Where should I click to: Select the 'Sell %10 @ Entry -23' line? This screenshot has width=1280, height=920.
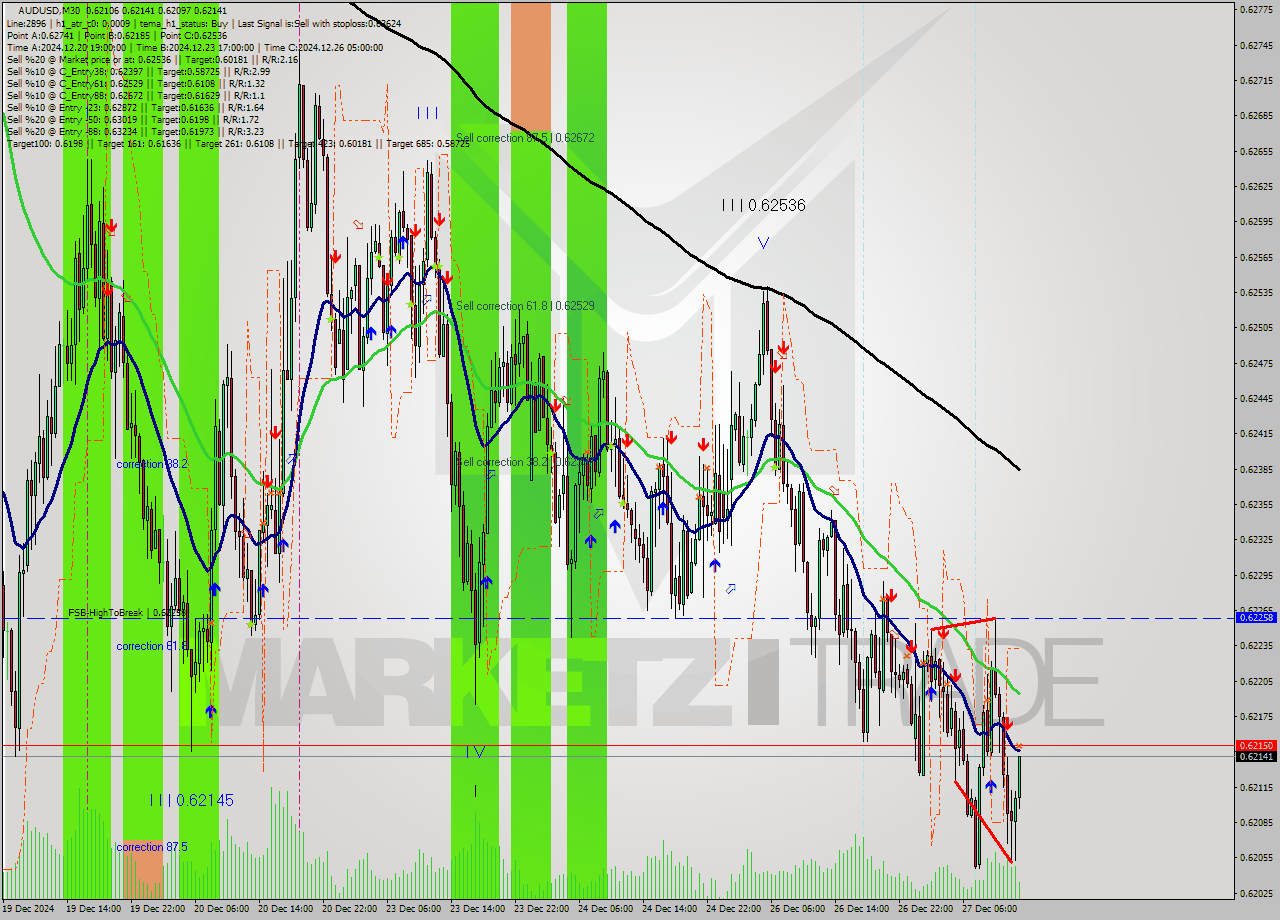pyautogui.click(x=135, y=107)
